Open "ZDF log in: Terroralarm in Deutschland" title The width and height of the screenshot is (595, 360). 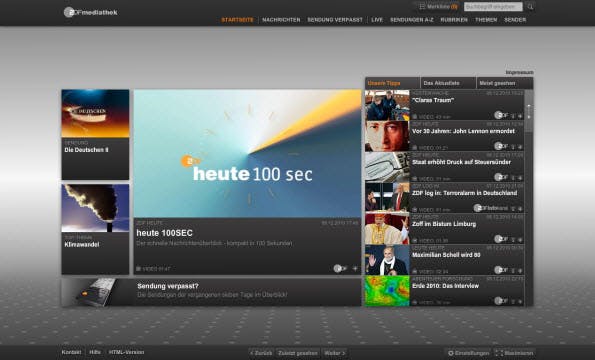coord(464,193)
